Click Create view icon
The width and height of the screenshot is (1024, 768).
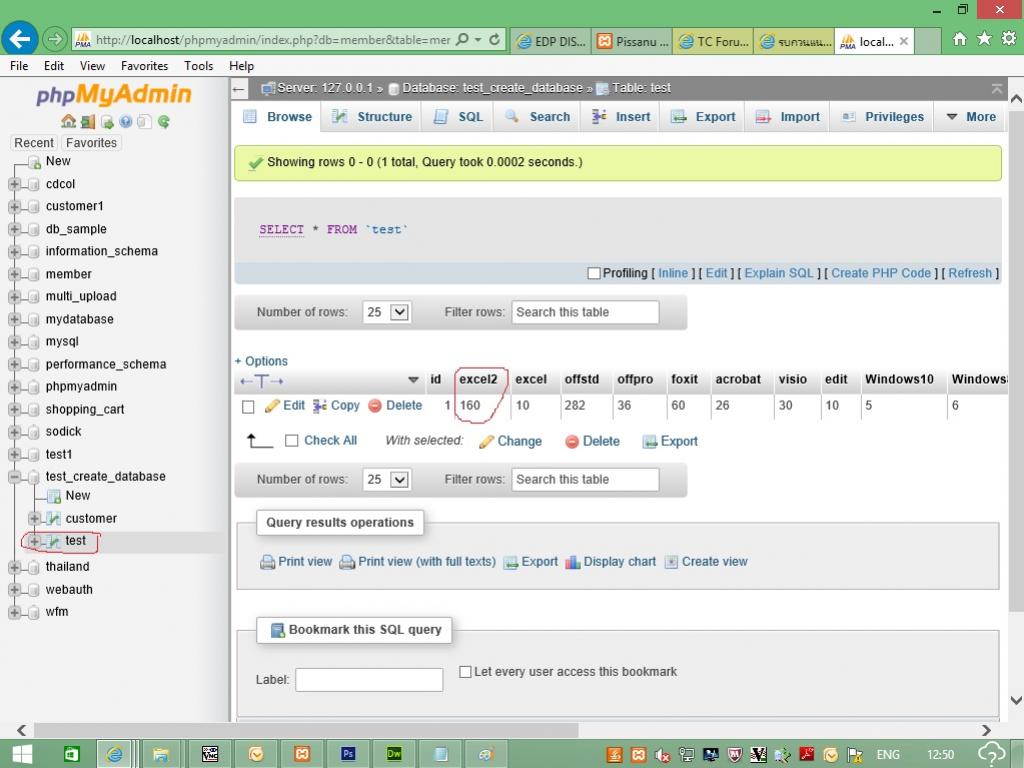coord(671,562)
